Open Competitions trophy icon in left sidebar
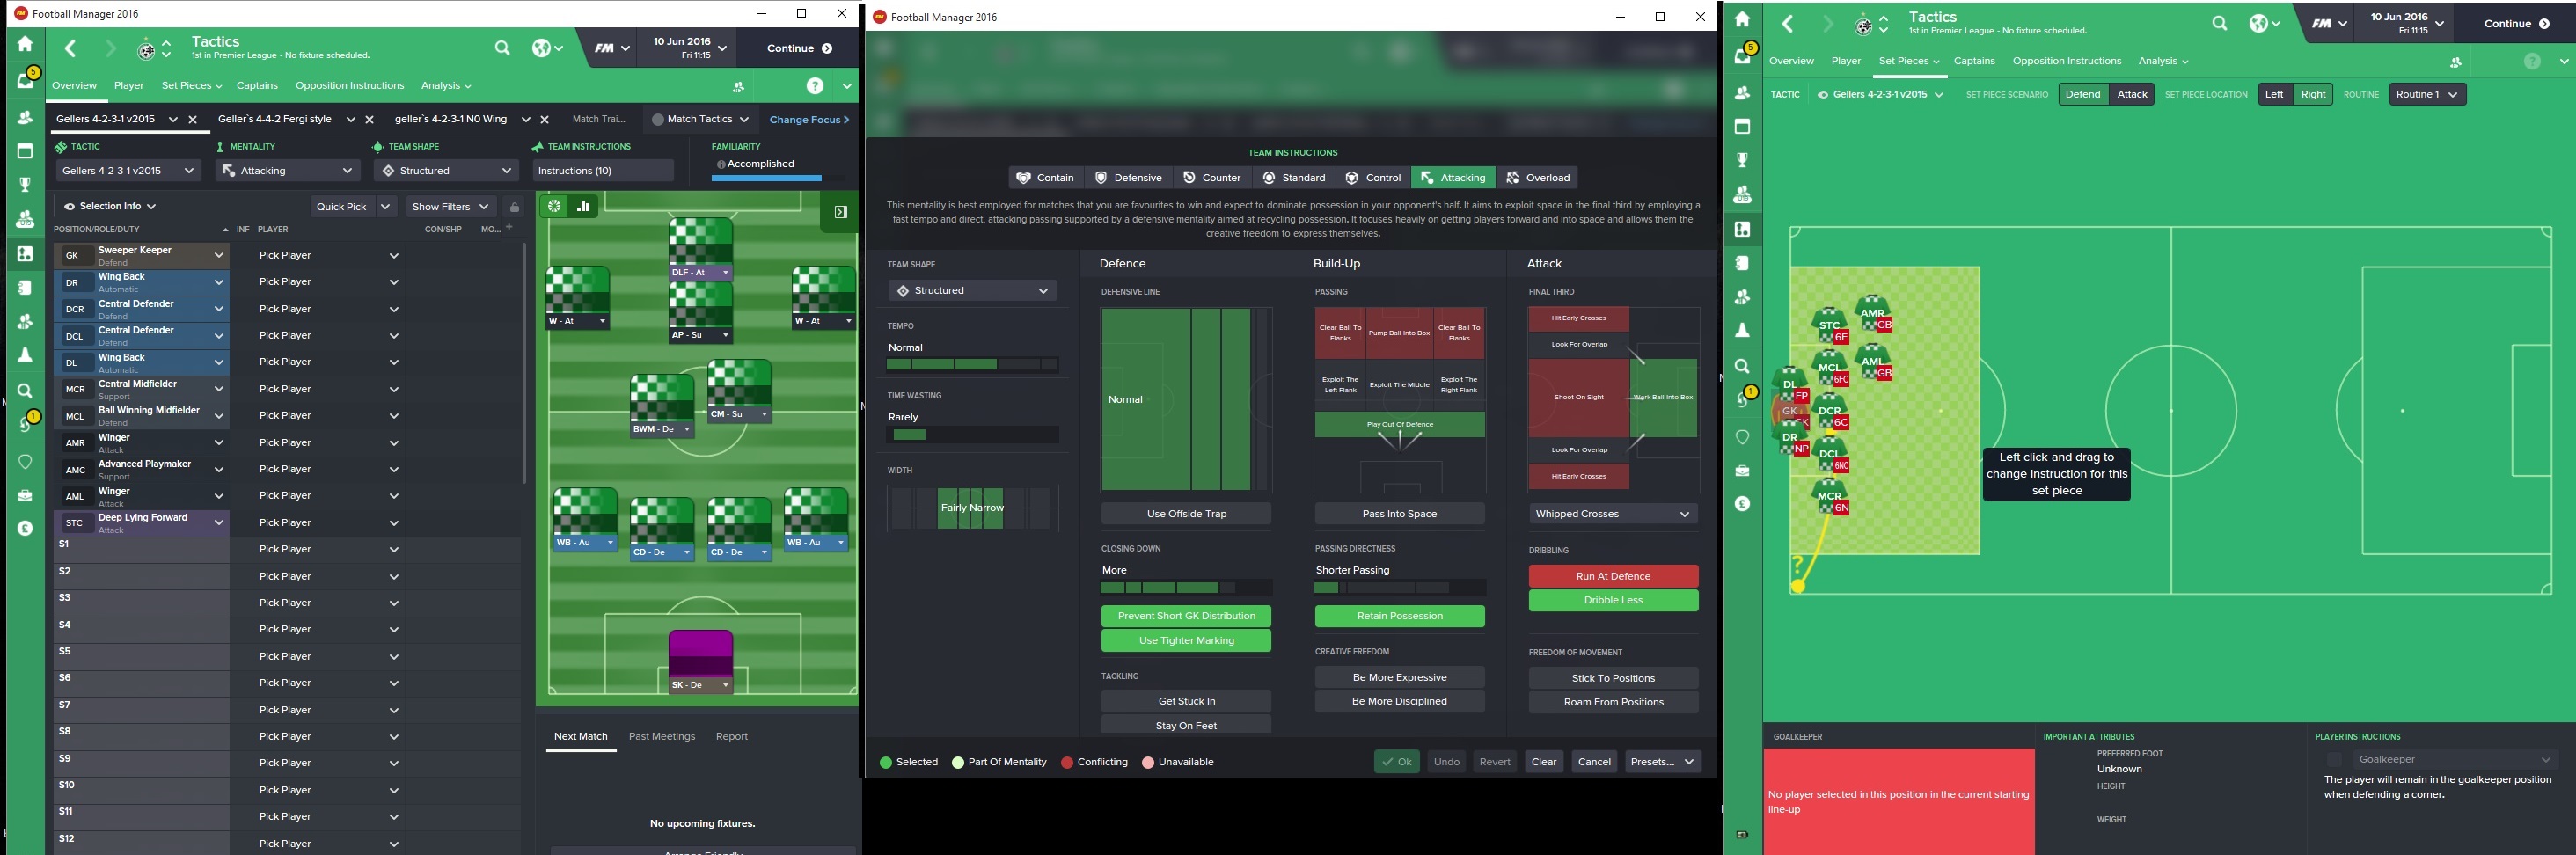The image size is (2576, 855). (25, 185)
